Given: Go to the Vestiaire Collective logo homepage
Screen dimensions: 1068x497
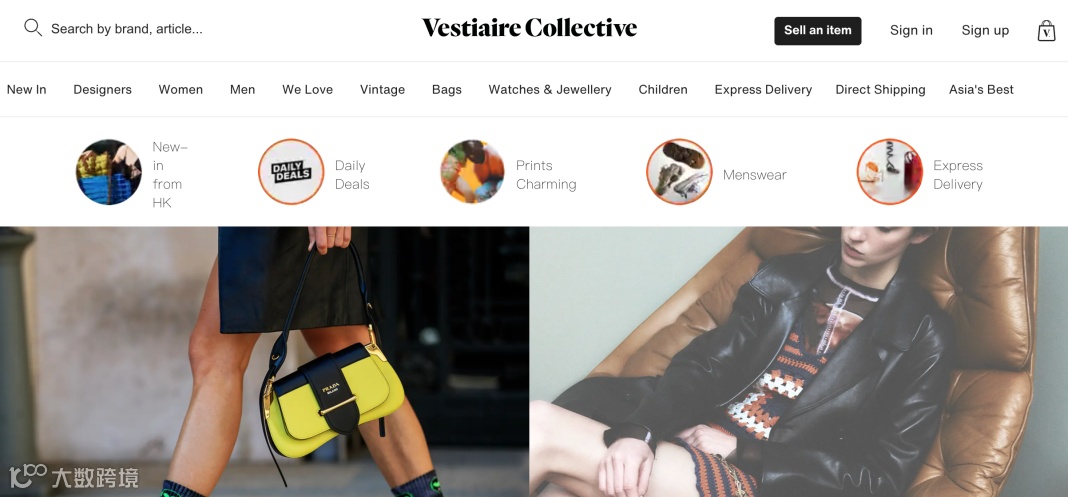Looking at the screenshot, I should pos(529,28).
